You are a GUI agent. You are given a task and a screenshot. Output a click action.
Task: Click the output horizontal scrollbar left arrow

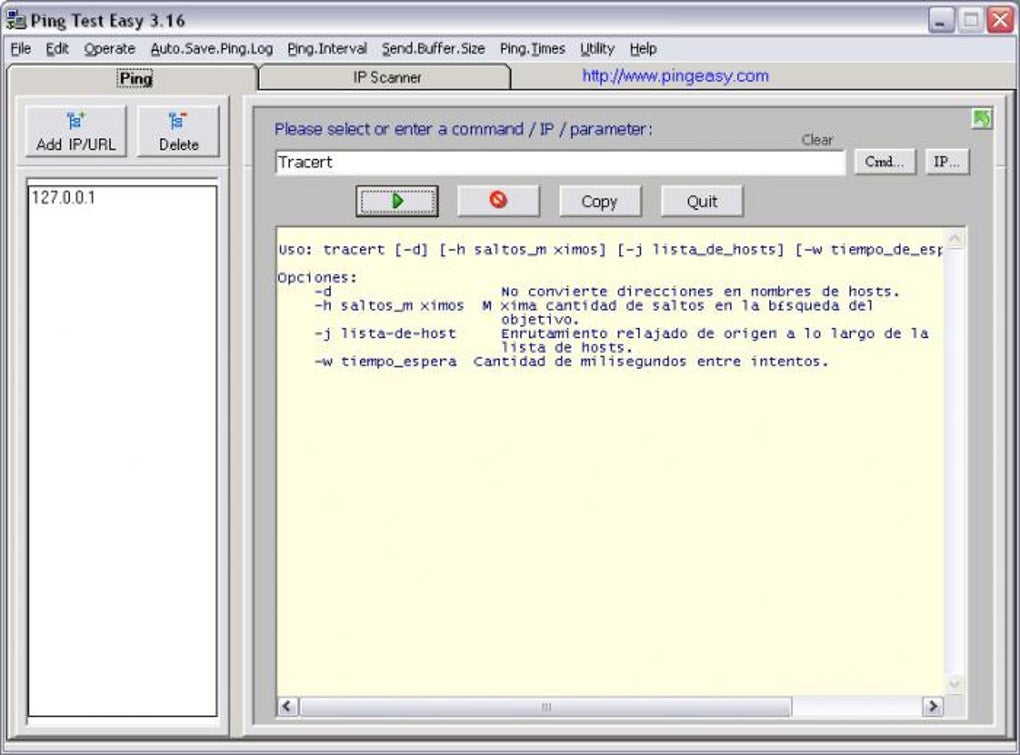tap(288, 706)
